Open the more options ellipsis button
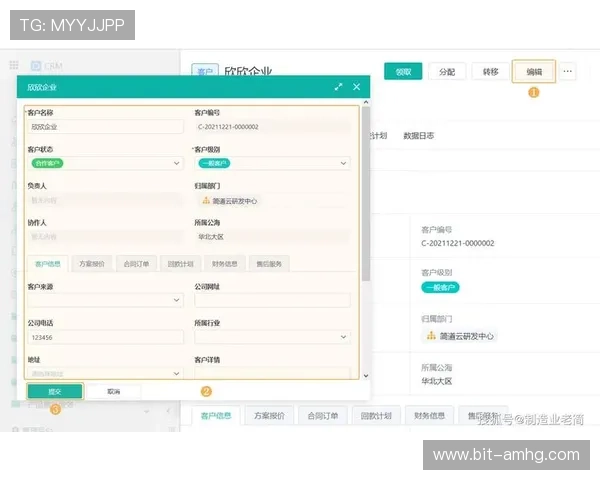The width and height of the screenshot is (600, 480). [568, 72]
